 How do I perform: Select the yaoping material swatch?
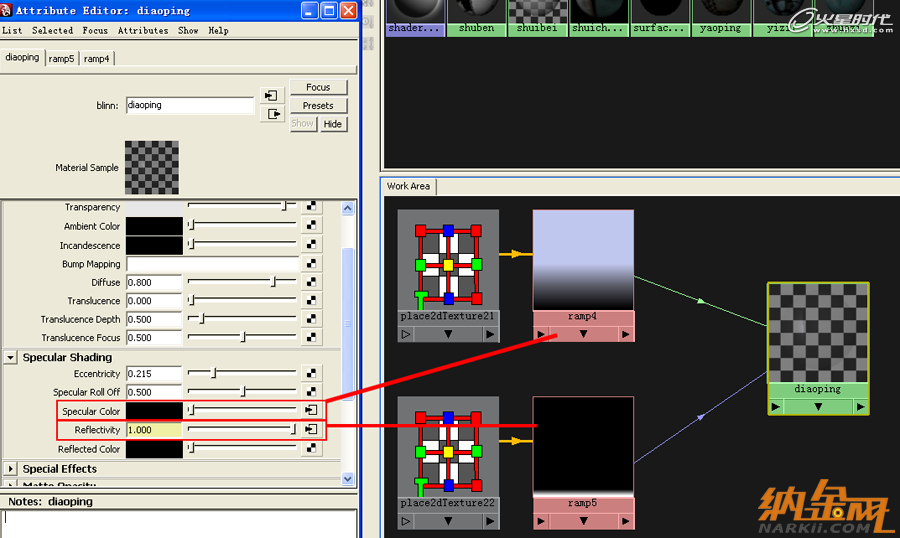coord(720,18)
